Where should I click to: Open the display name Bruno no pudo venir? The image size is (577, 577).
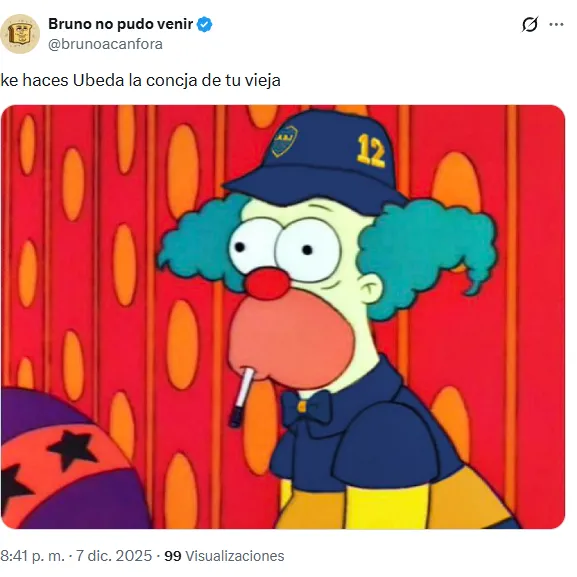tap(120, 24)
